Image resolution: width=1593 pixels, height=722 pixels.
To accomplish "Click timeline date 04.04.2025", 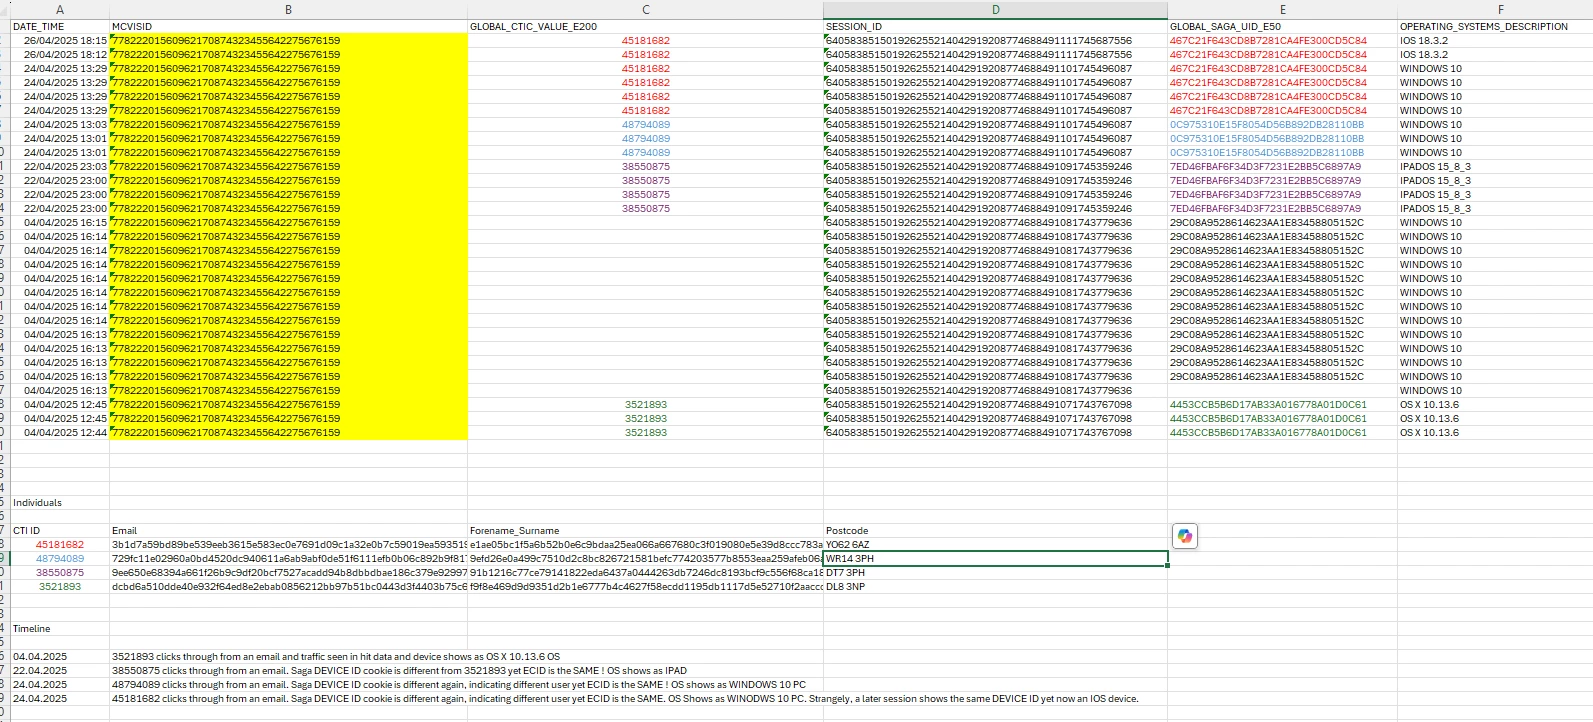I will pos(60,657).
